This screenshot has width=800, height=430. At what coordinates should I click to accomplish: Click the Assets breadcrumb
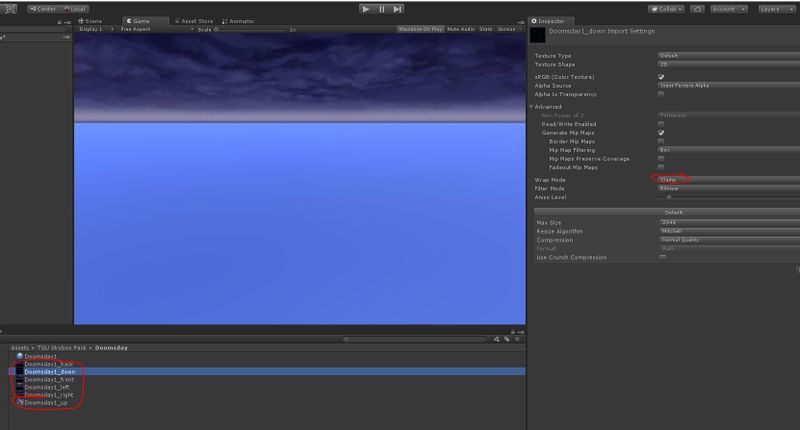click(x=20, y=348)
